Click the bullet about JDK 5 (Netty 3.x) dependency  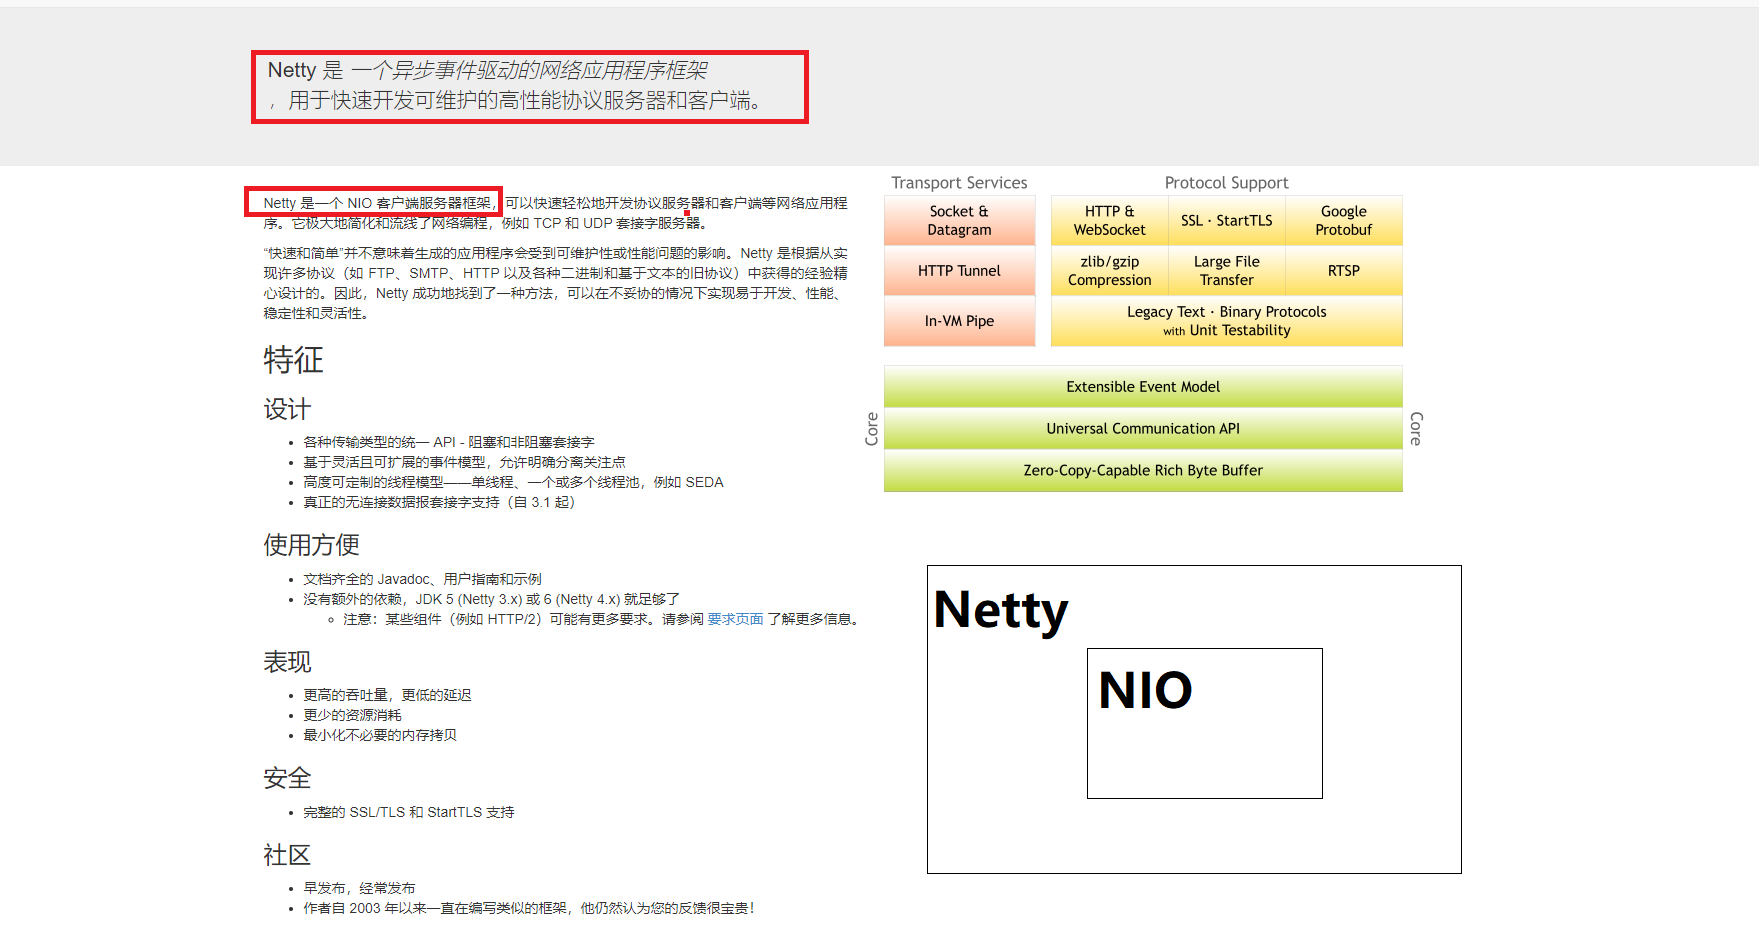(491, 599)
